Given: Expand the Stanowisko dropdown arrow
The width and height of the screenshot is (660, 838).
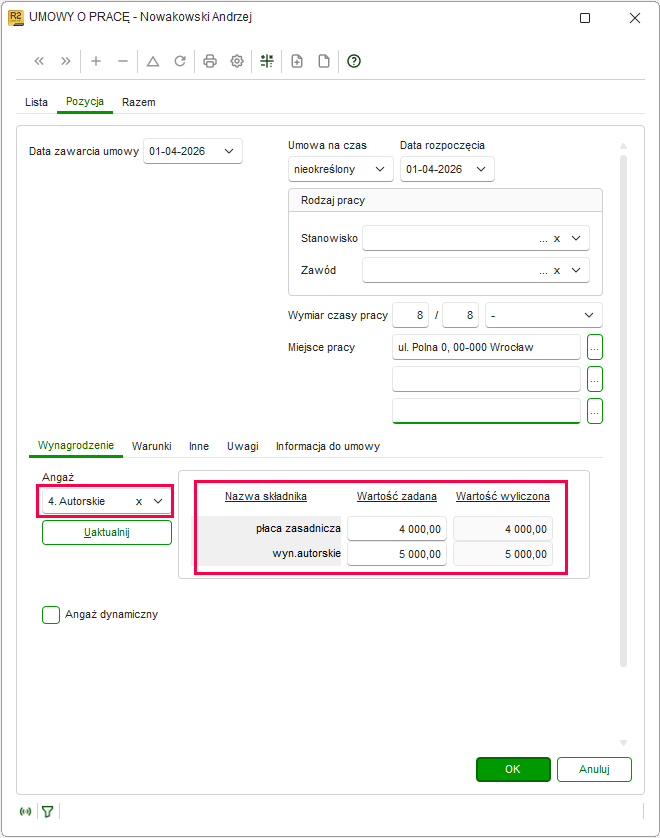Looking at the screenshot, I should pyautogui.click(x=576, y=238).
